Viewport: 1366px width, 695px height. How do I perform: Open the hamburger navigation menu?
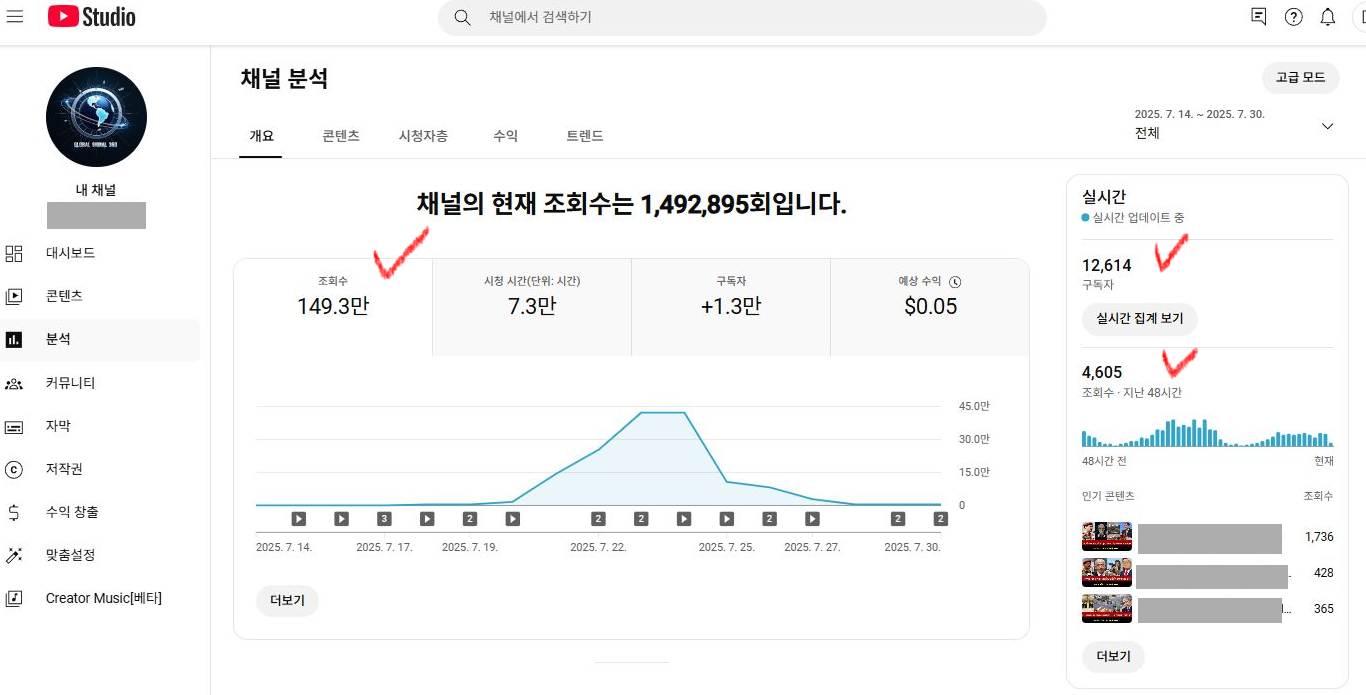coord(15,17)
